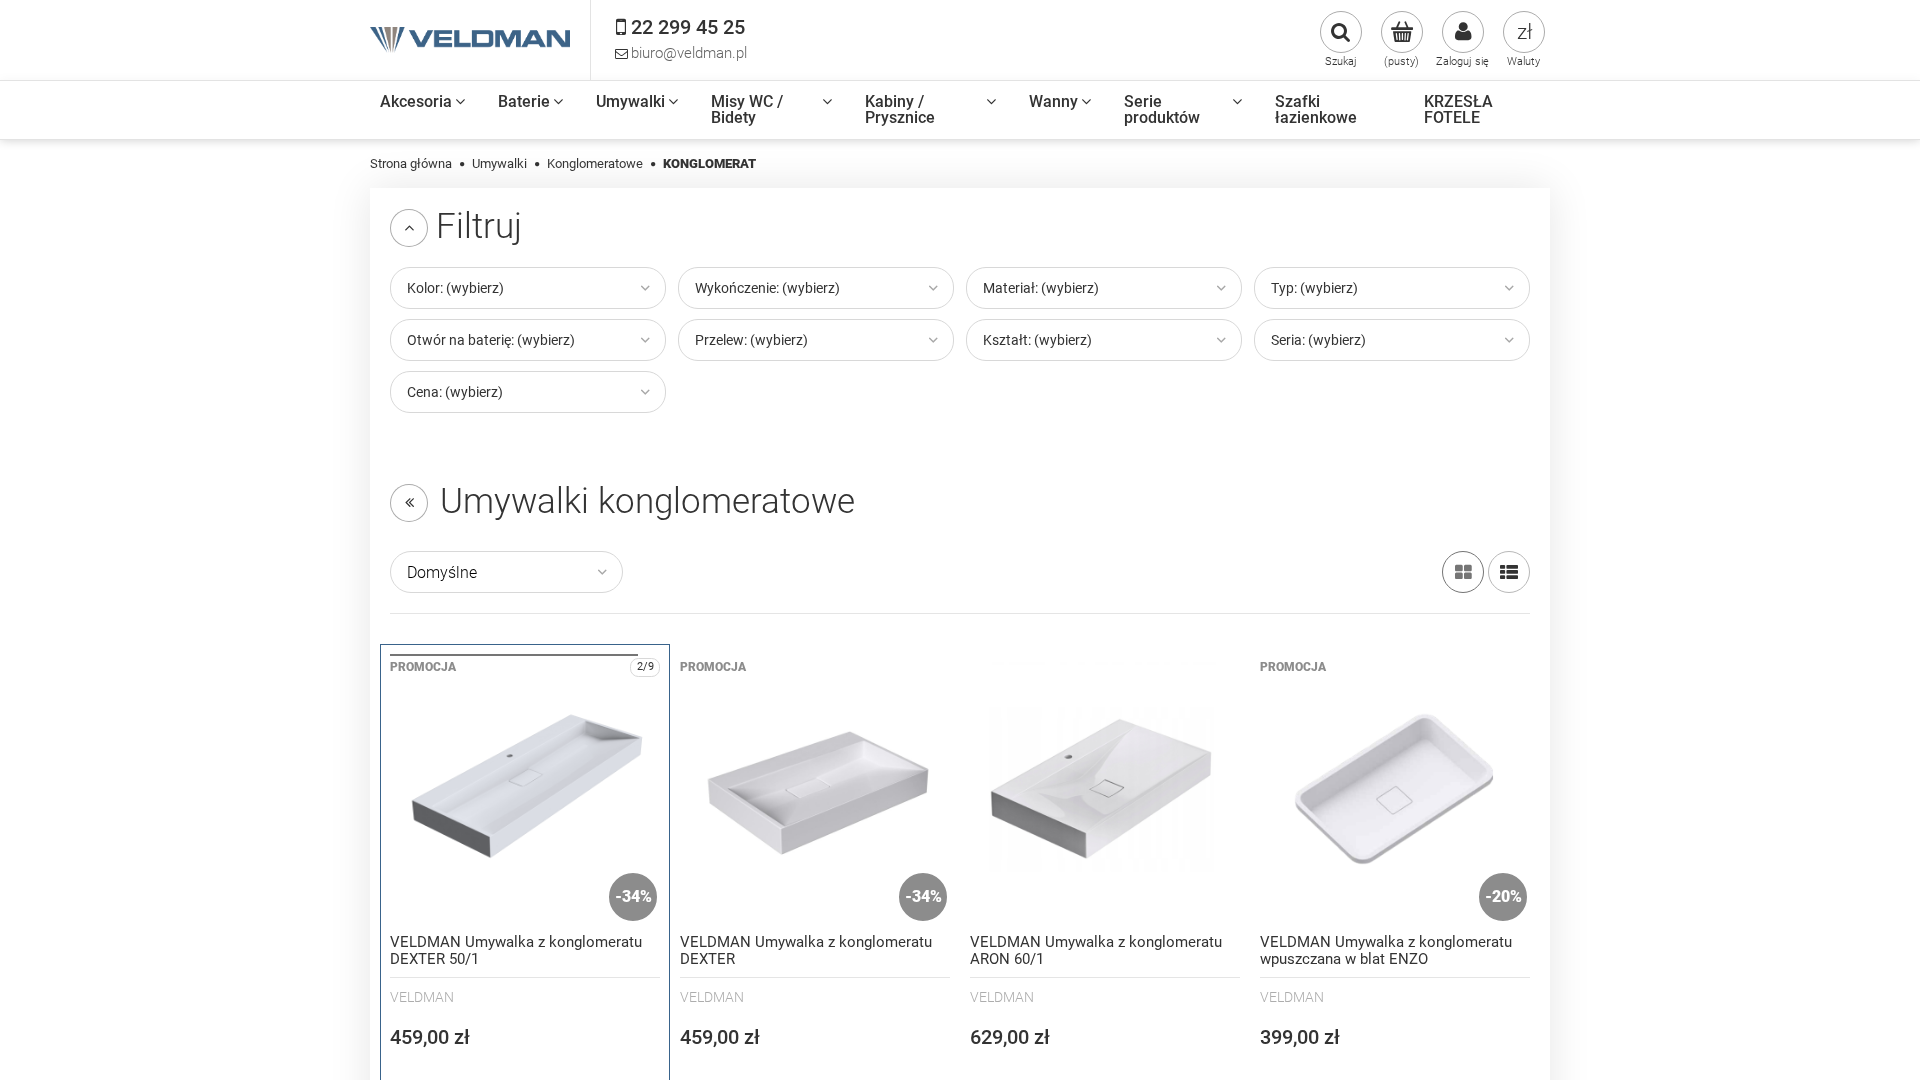Open the Typ filter dropdown
This screenshot has width=1920, height=1080.
[x=1392, y=288]
